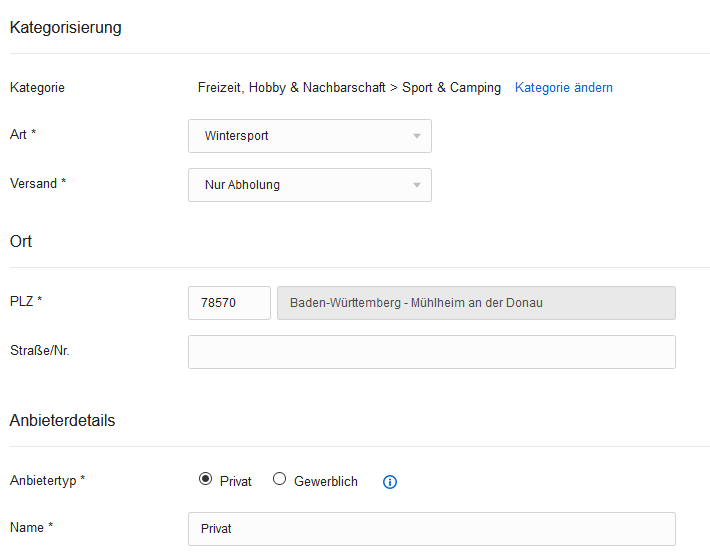
Task: Select the Privat radio button
Action: [205, 479]
